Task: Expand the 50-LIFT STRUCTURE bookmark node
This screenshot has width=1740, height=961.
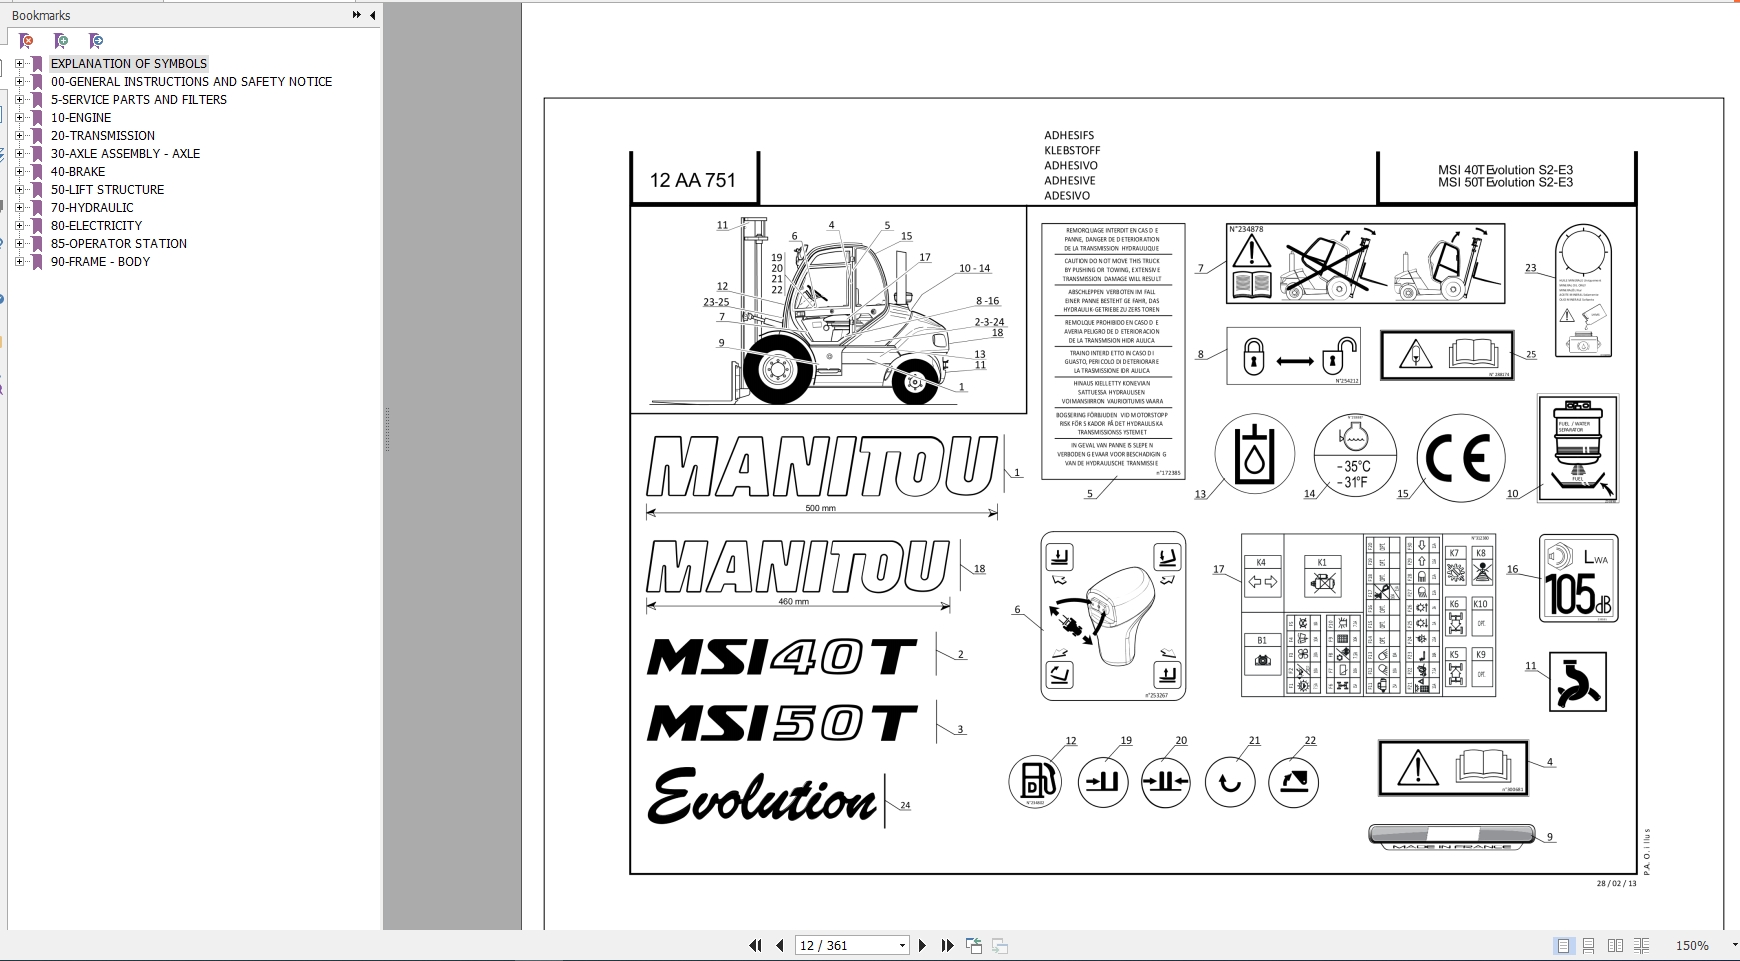Action: 19,189
